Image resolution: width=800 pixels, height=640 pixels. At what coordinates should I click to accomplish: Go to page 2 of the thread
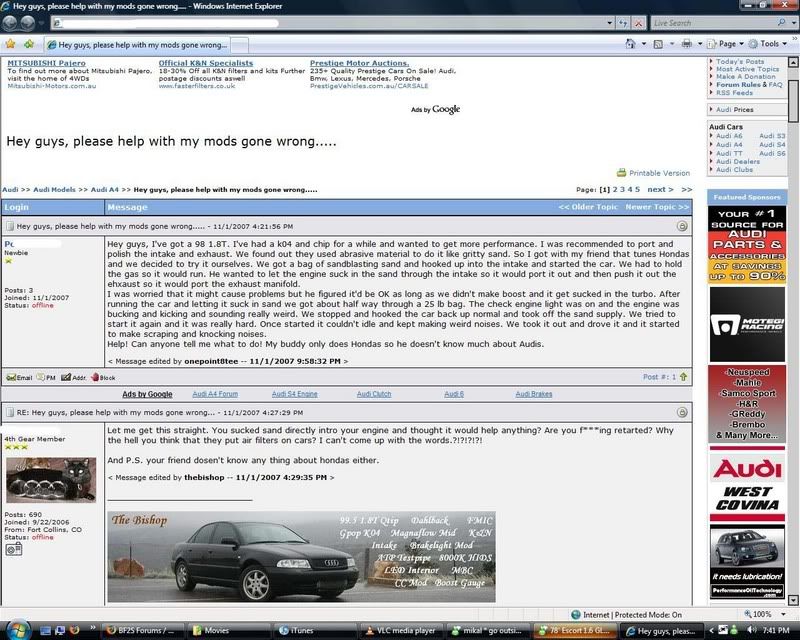[x=615, y=189]
